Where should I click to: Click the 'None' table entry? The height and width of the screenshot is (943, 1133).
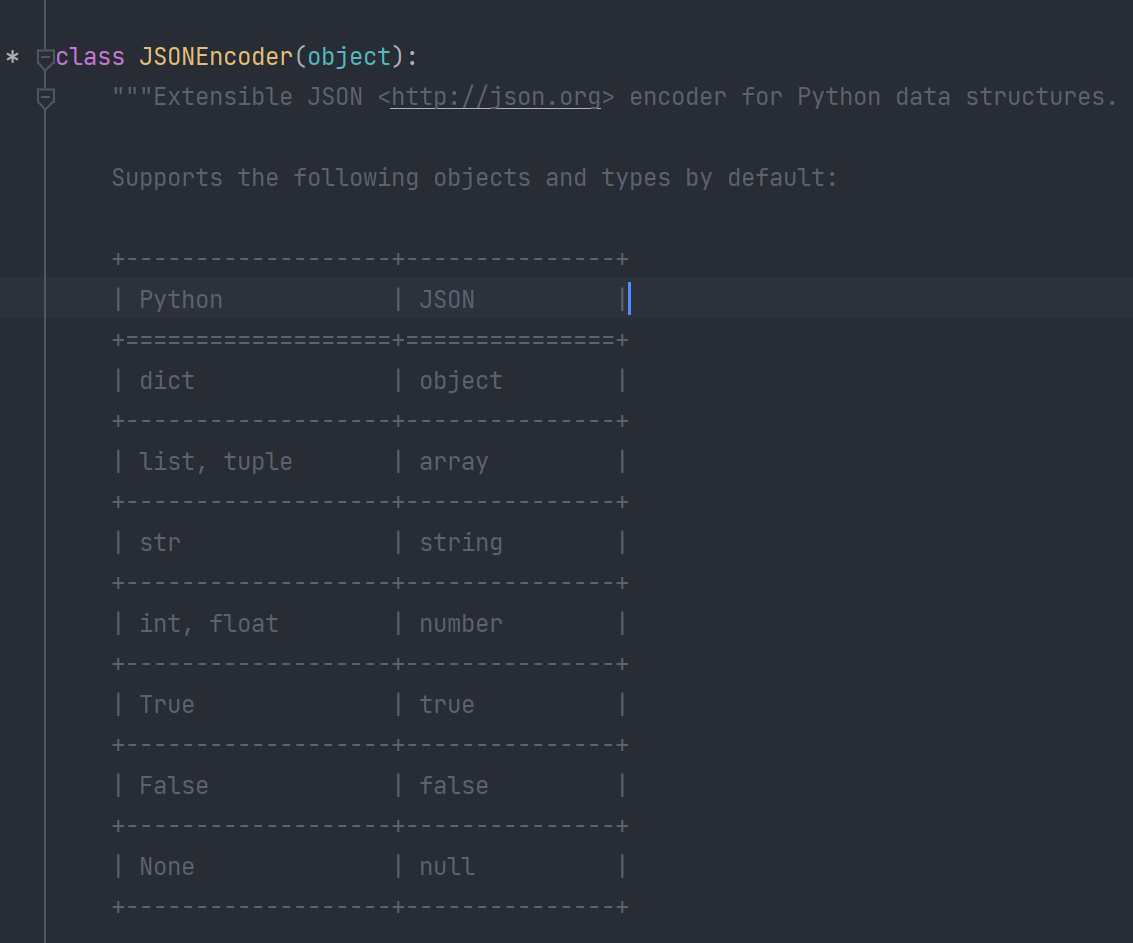tap(167, 867)
